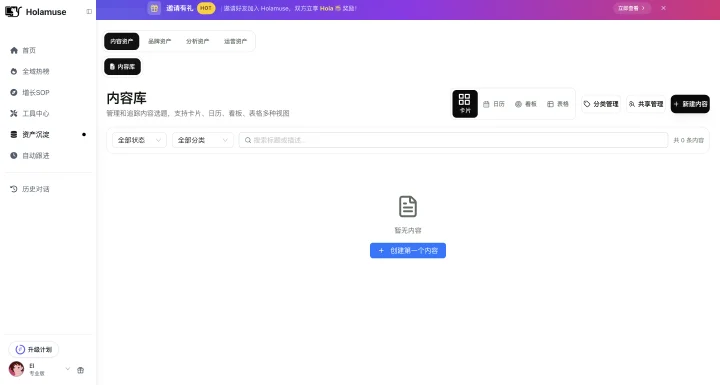Switch to 卡片 card view
This screenshot has height=385, width=720.
(465, 104)
